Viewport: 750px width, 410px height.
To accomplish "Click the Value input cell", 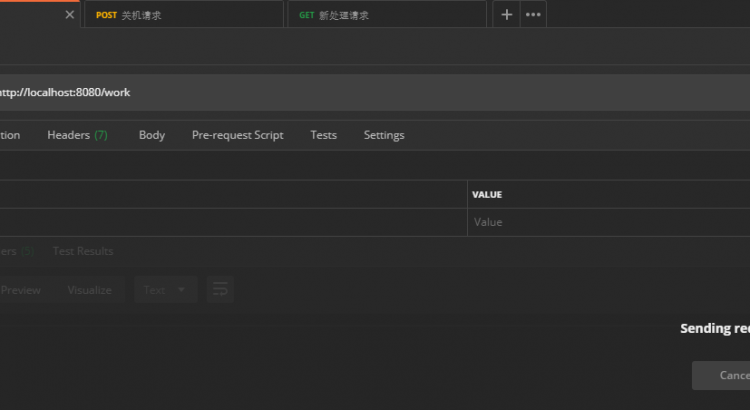I will pyautogui.click(x=600, y=222).
